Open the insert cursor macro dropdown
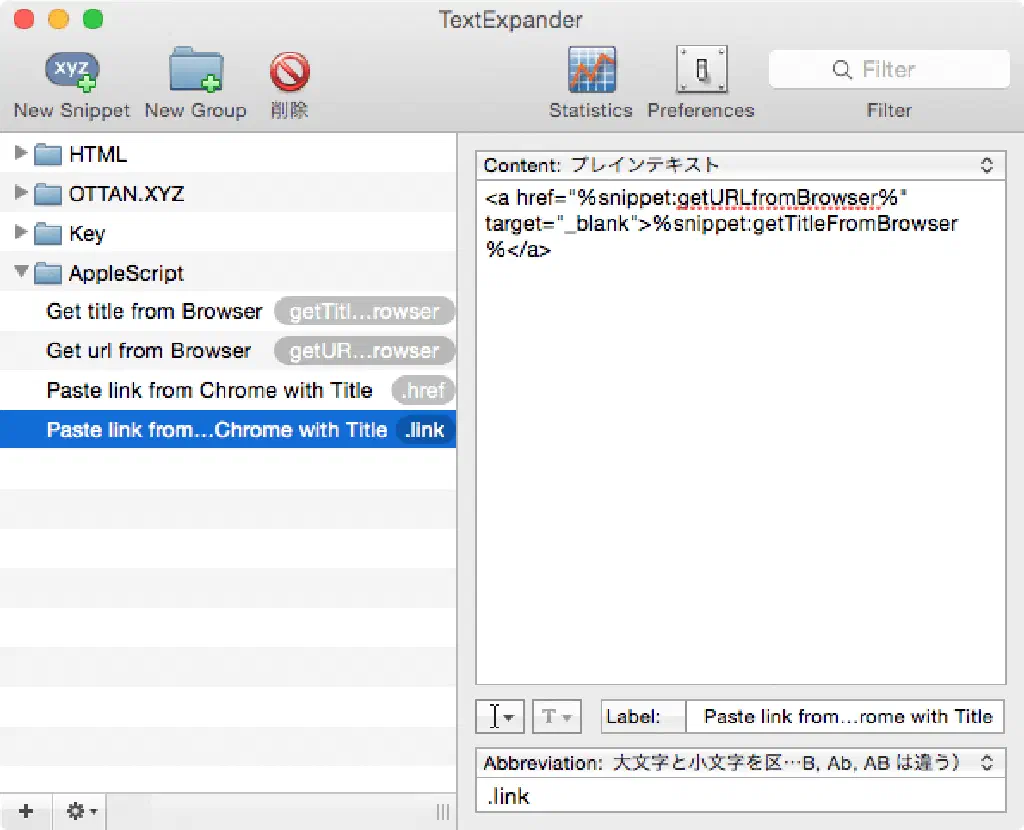1024x830 pixels. [500, 717]
